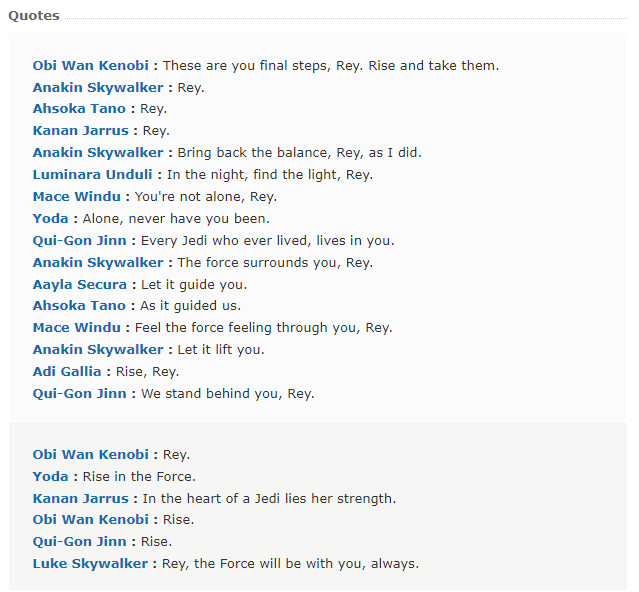Click Kanan Jarrus link beside 'In the heart'

pos(80,498)
